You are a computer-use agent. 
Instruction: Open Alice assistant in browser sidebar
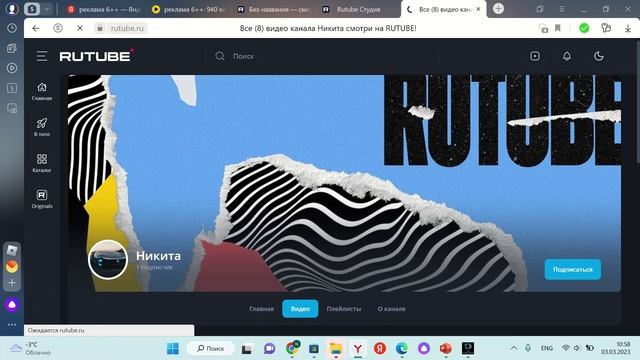click(x=12, y=304)
